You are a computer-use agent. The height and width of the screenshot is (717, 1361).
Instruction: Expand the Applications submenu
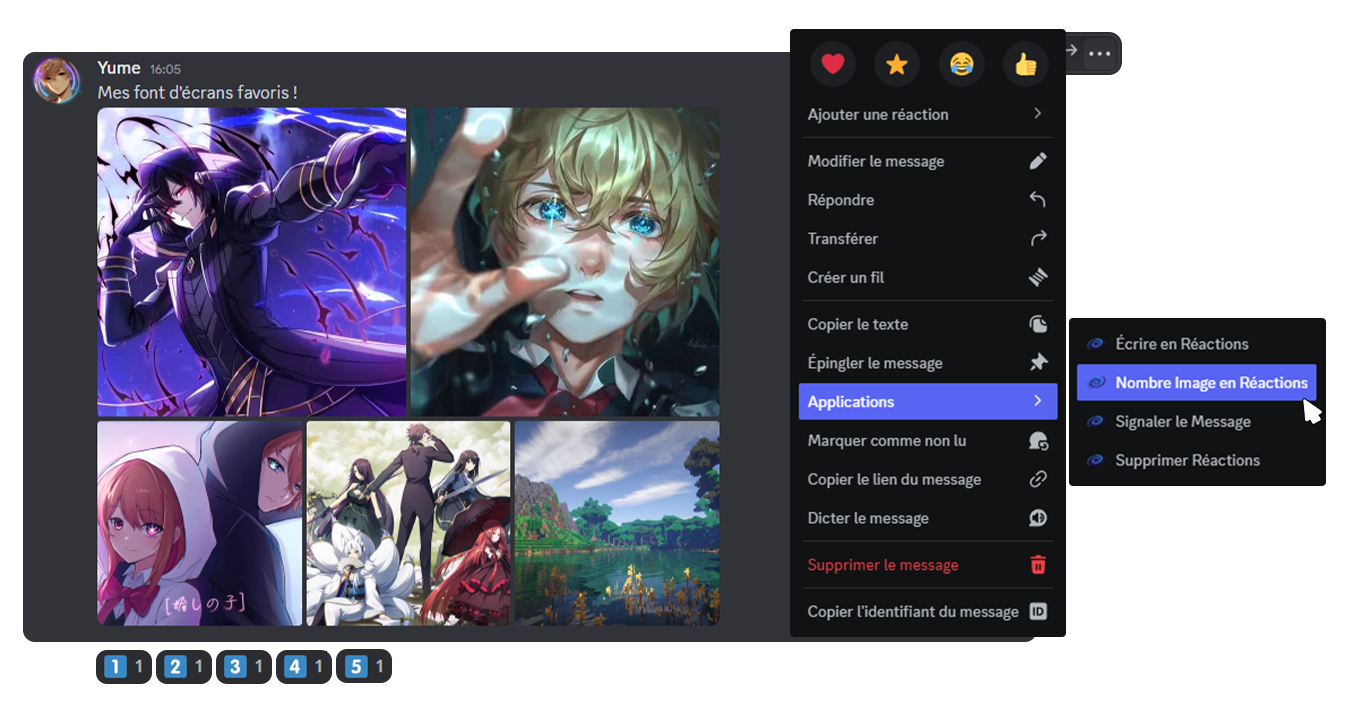pyautogui.click(x=927, y=401)
